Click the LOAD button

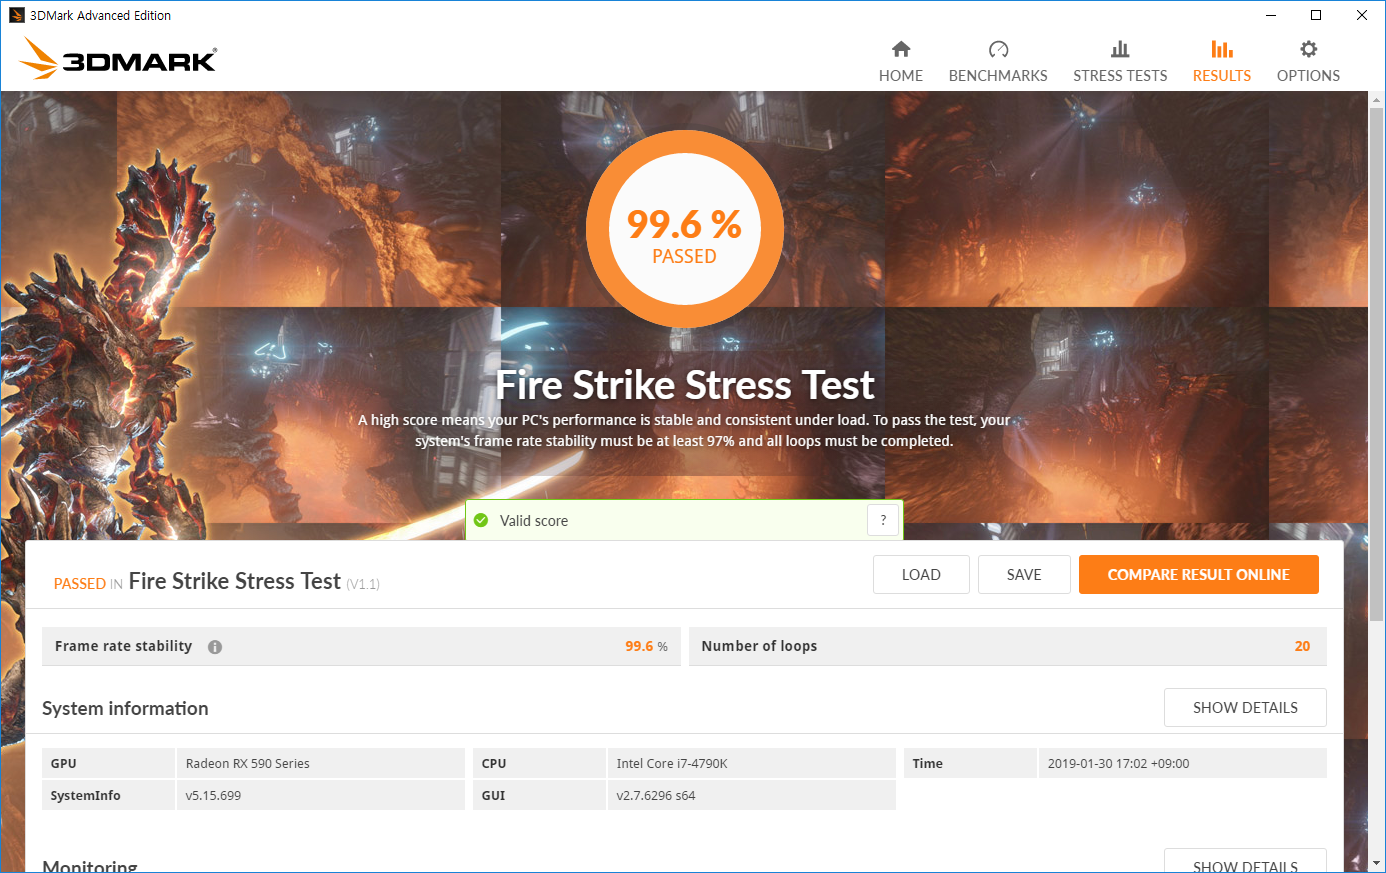(921, 575)
